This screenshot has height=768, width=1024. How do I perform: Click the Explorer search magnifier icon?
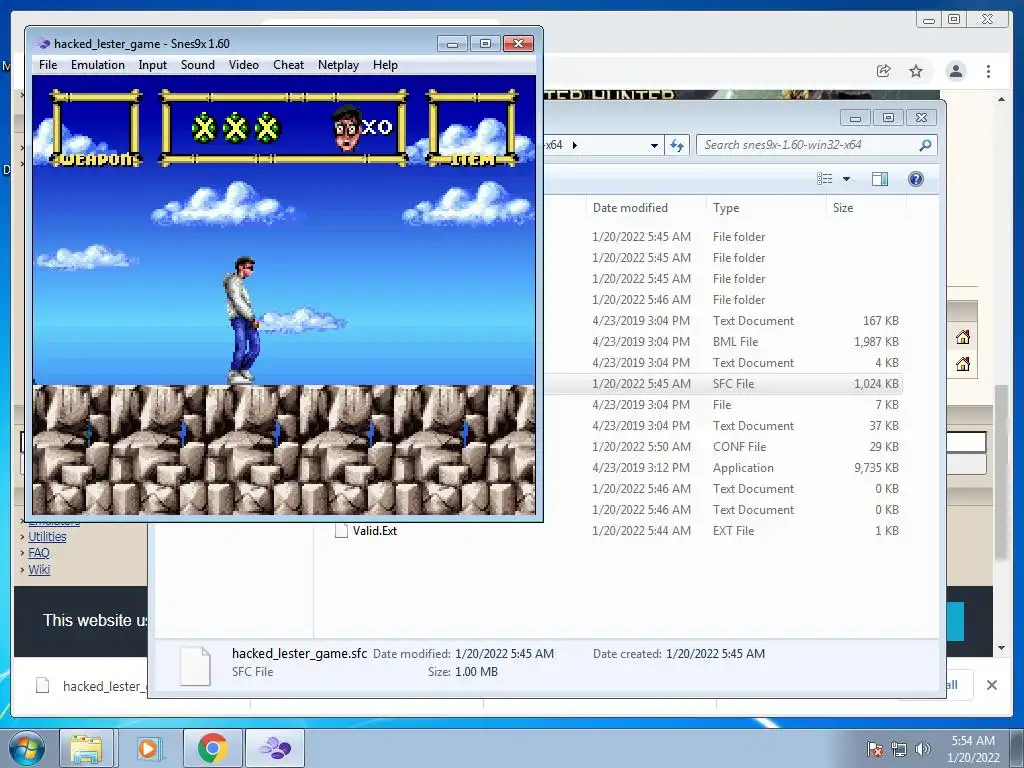tap(925, 145)
